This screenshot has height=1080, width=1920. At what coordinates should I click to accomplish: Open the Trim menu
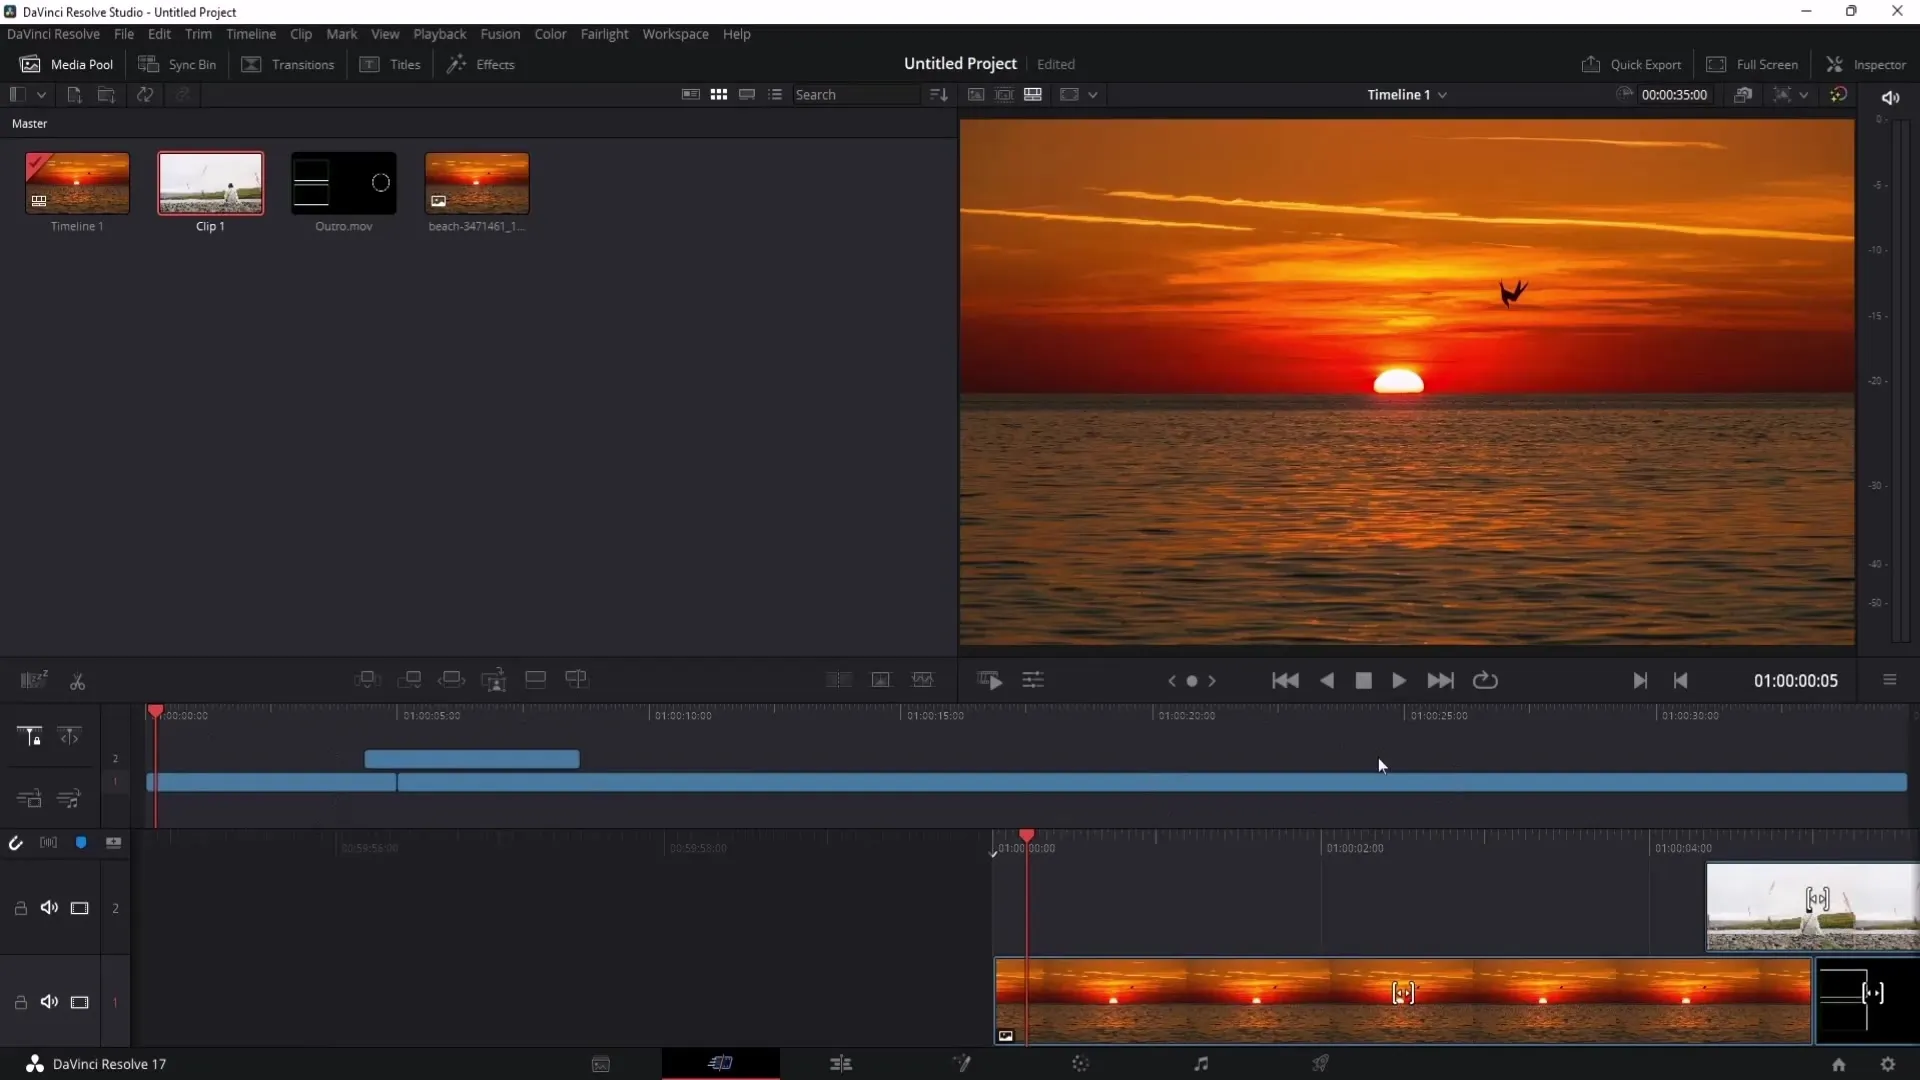click(x=198, y=34)
